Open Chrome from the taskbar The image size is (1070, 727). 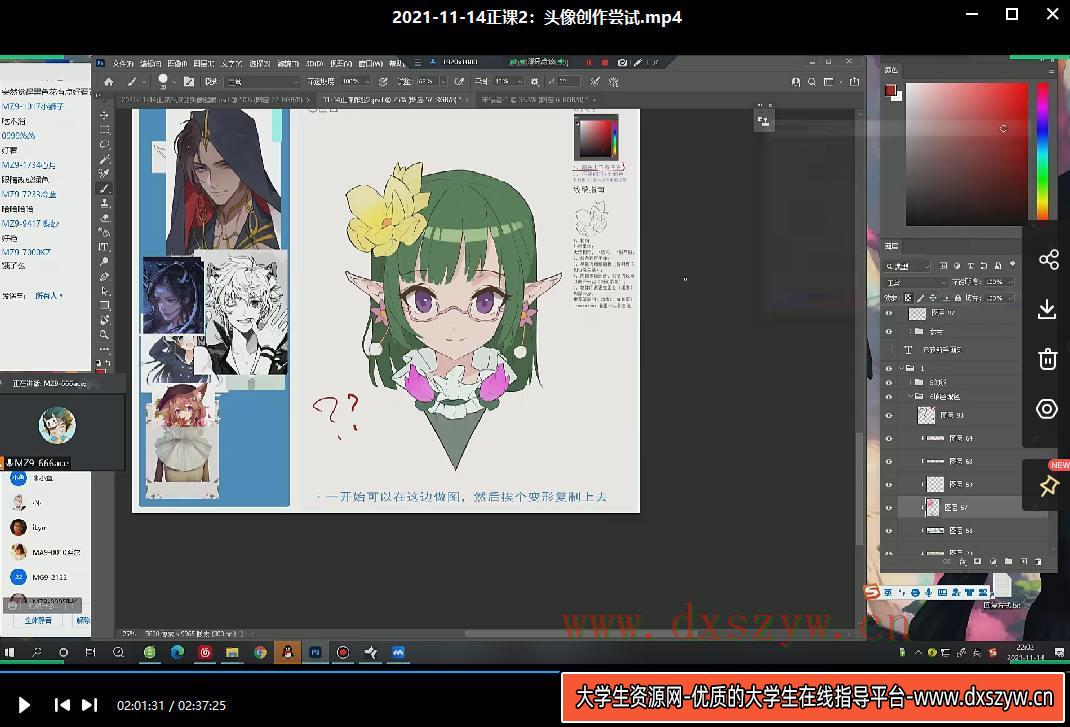(x=260, y=653)
